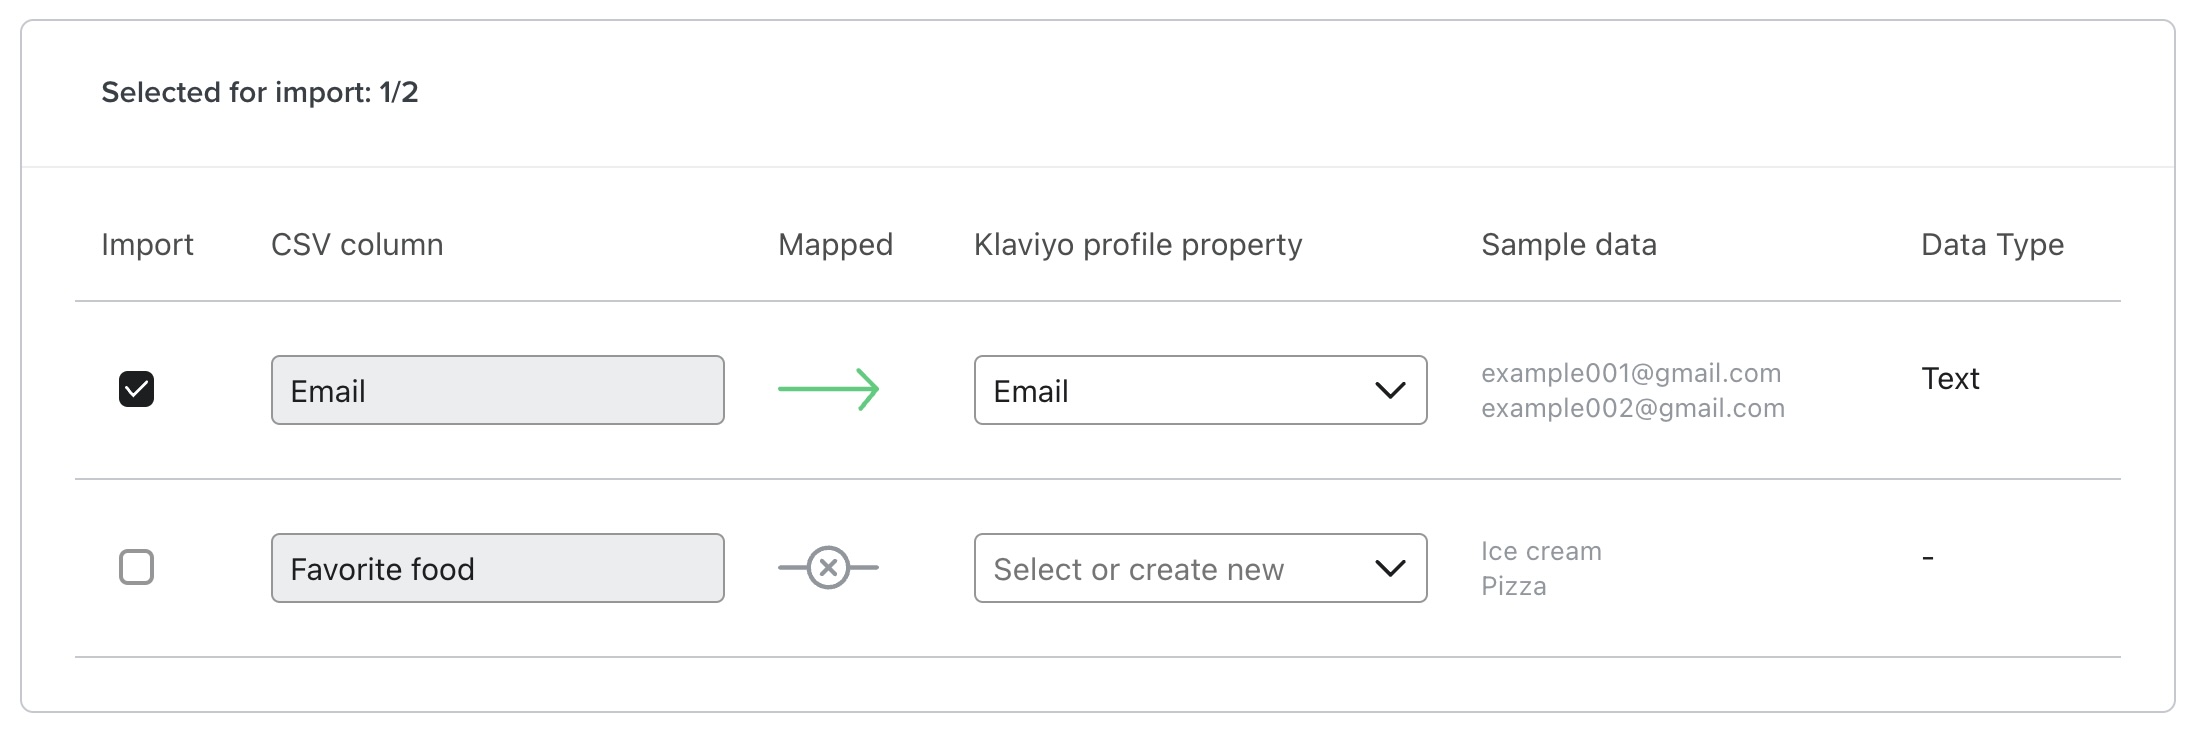Click the green mapped arrow icon
The image size is (2192, 736).
[828, 389]
